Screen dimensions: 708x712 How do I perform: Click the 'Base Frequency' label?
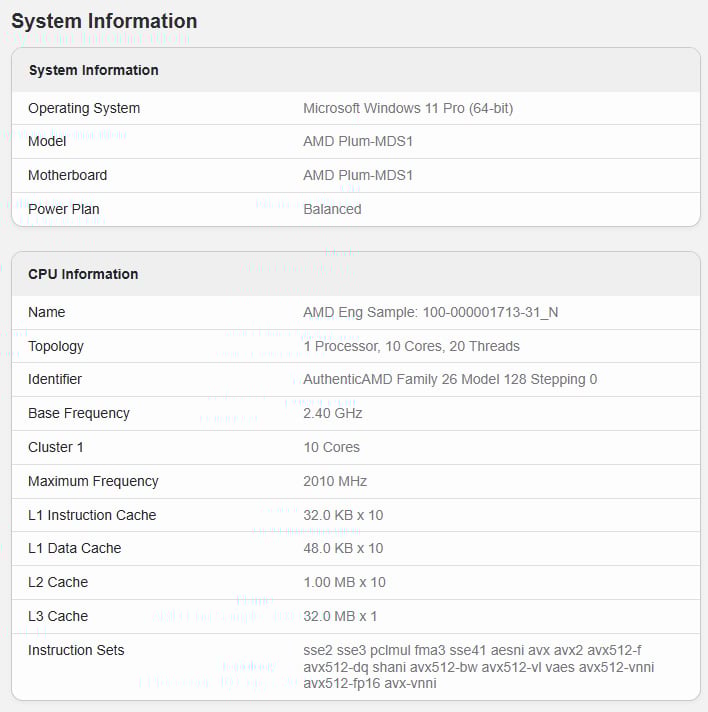(79, 414)
